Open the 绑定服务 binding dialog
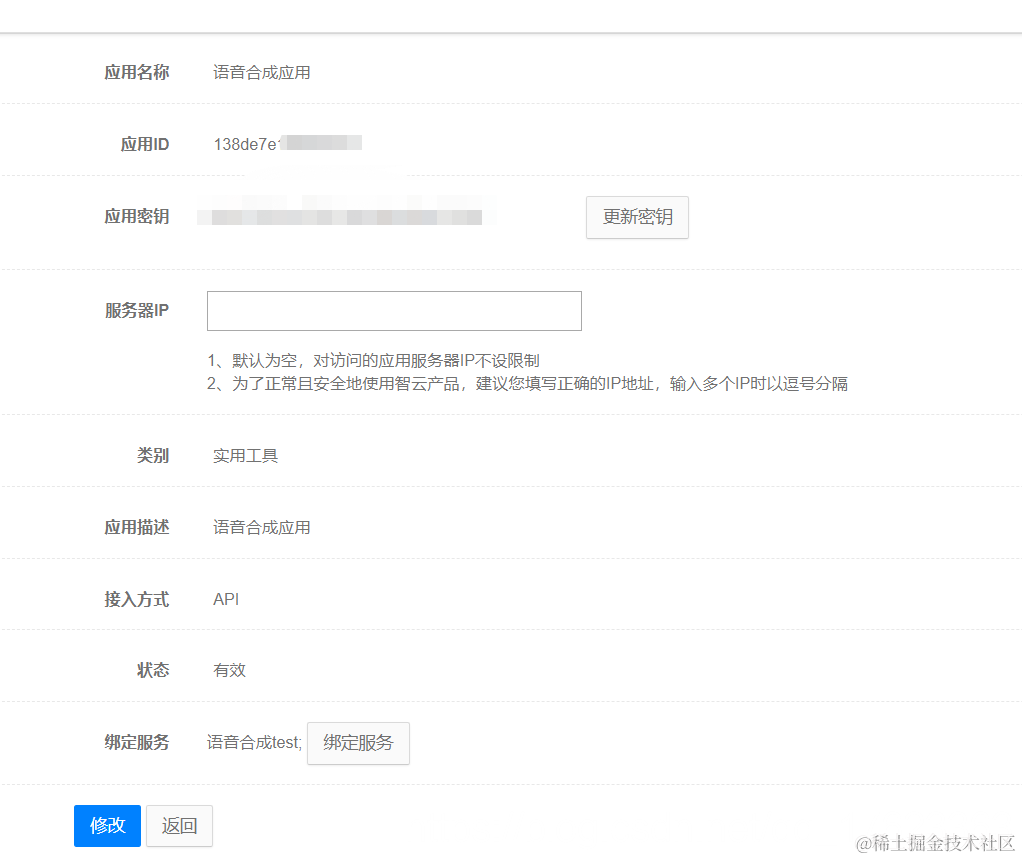 point(358,743)
